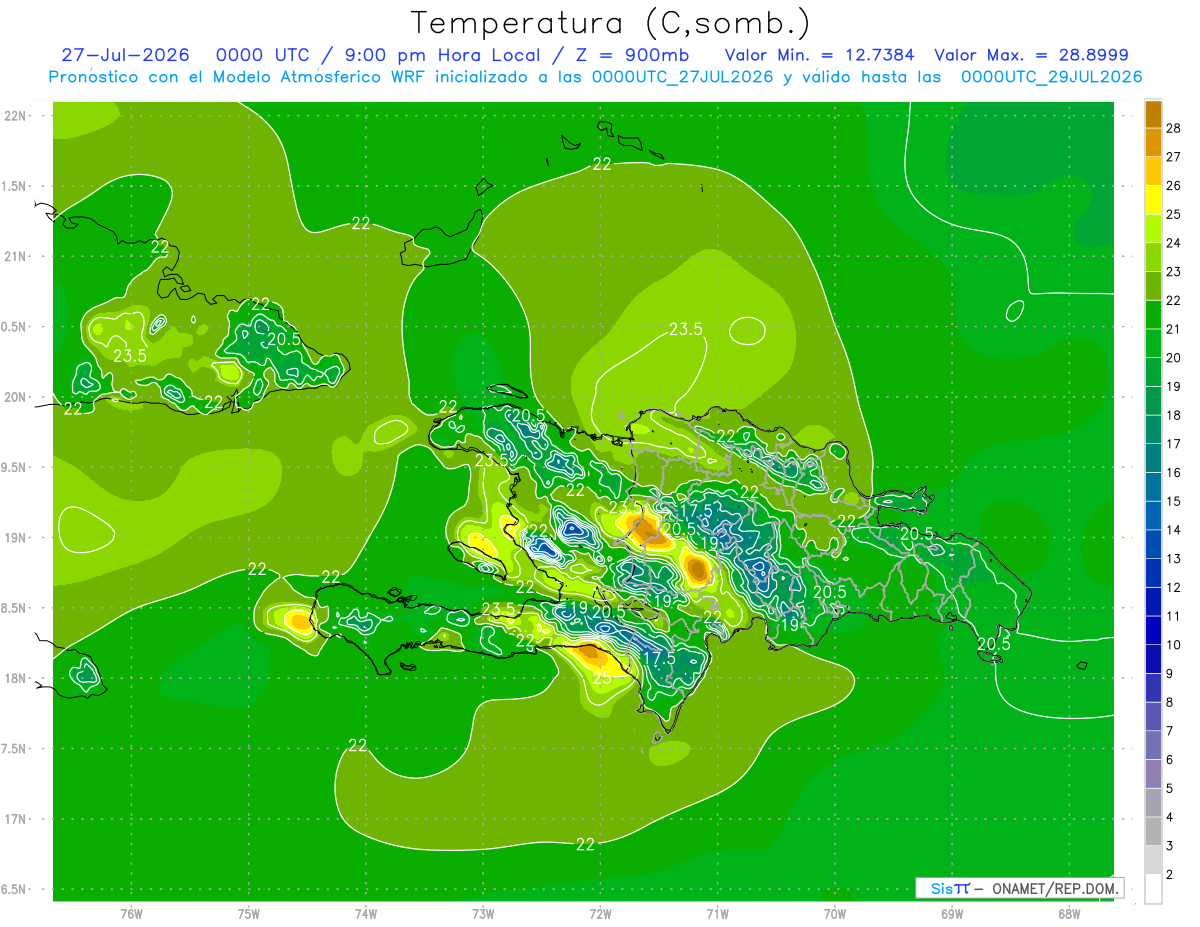
Task: Click the "17.5" contour label over northern Hispaniola
Action: click(694, 510)
